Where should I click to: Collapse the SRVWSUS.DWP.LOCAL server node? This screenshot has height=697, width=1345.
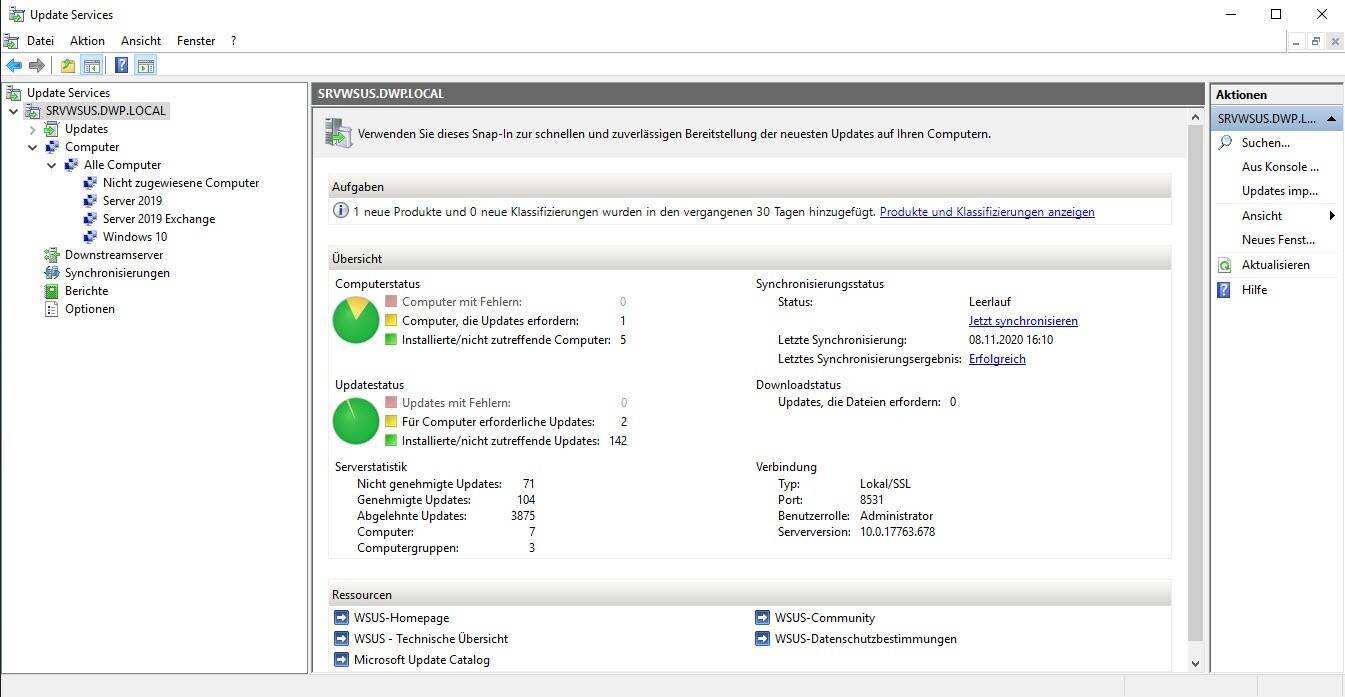tap(13, 111)
